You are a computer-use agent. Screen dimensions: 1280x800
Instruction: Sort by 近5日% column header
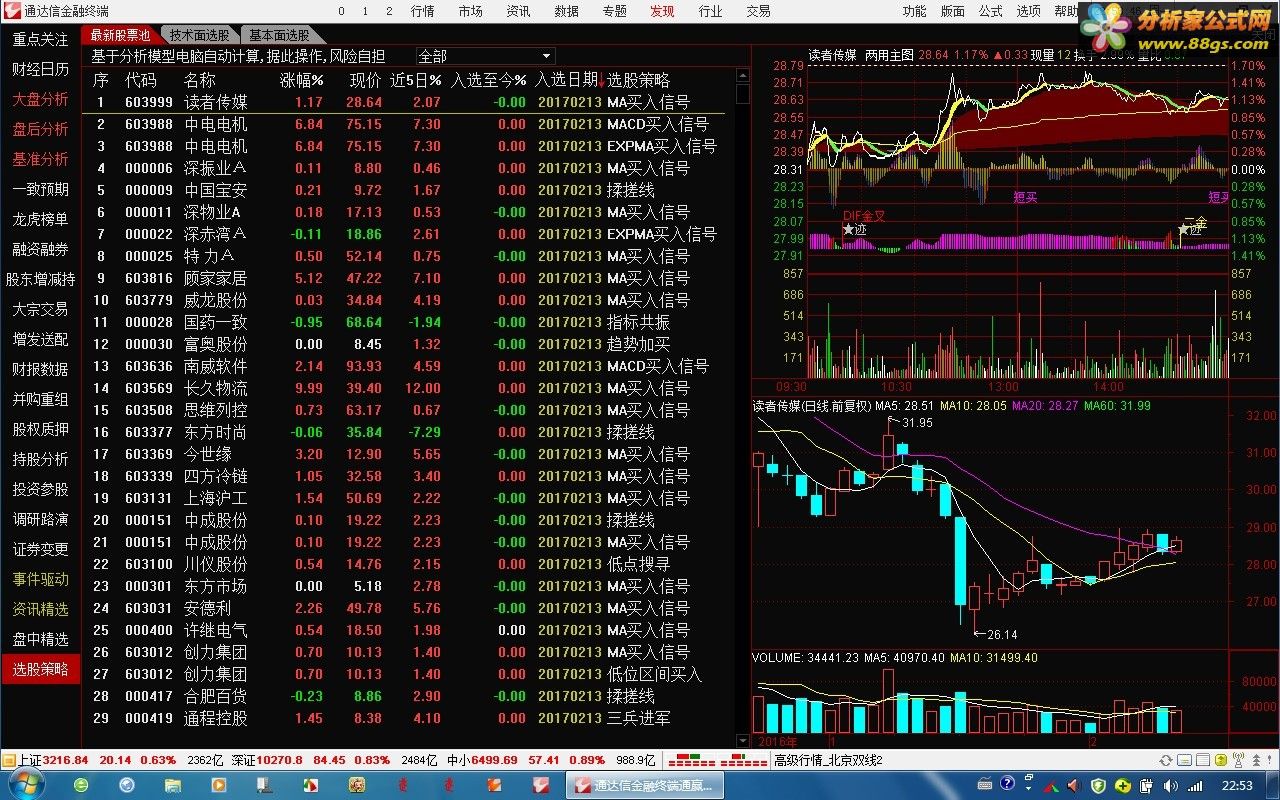click(416, 80)
